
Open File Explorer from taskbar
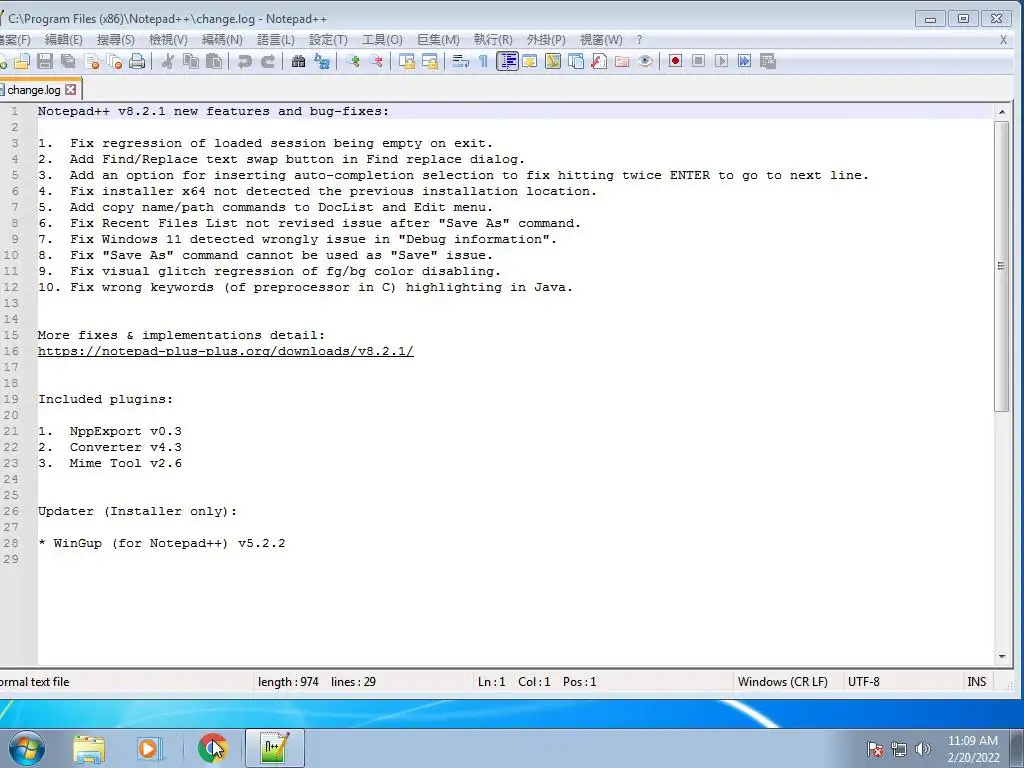[x=89, y=748]
